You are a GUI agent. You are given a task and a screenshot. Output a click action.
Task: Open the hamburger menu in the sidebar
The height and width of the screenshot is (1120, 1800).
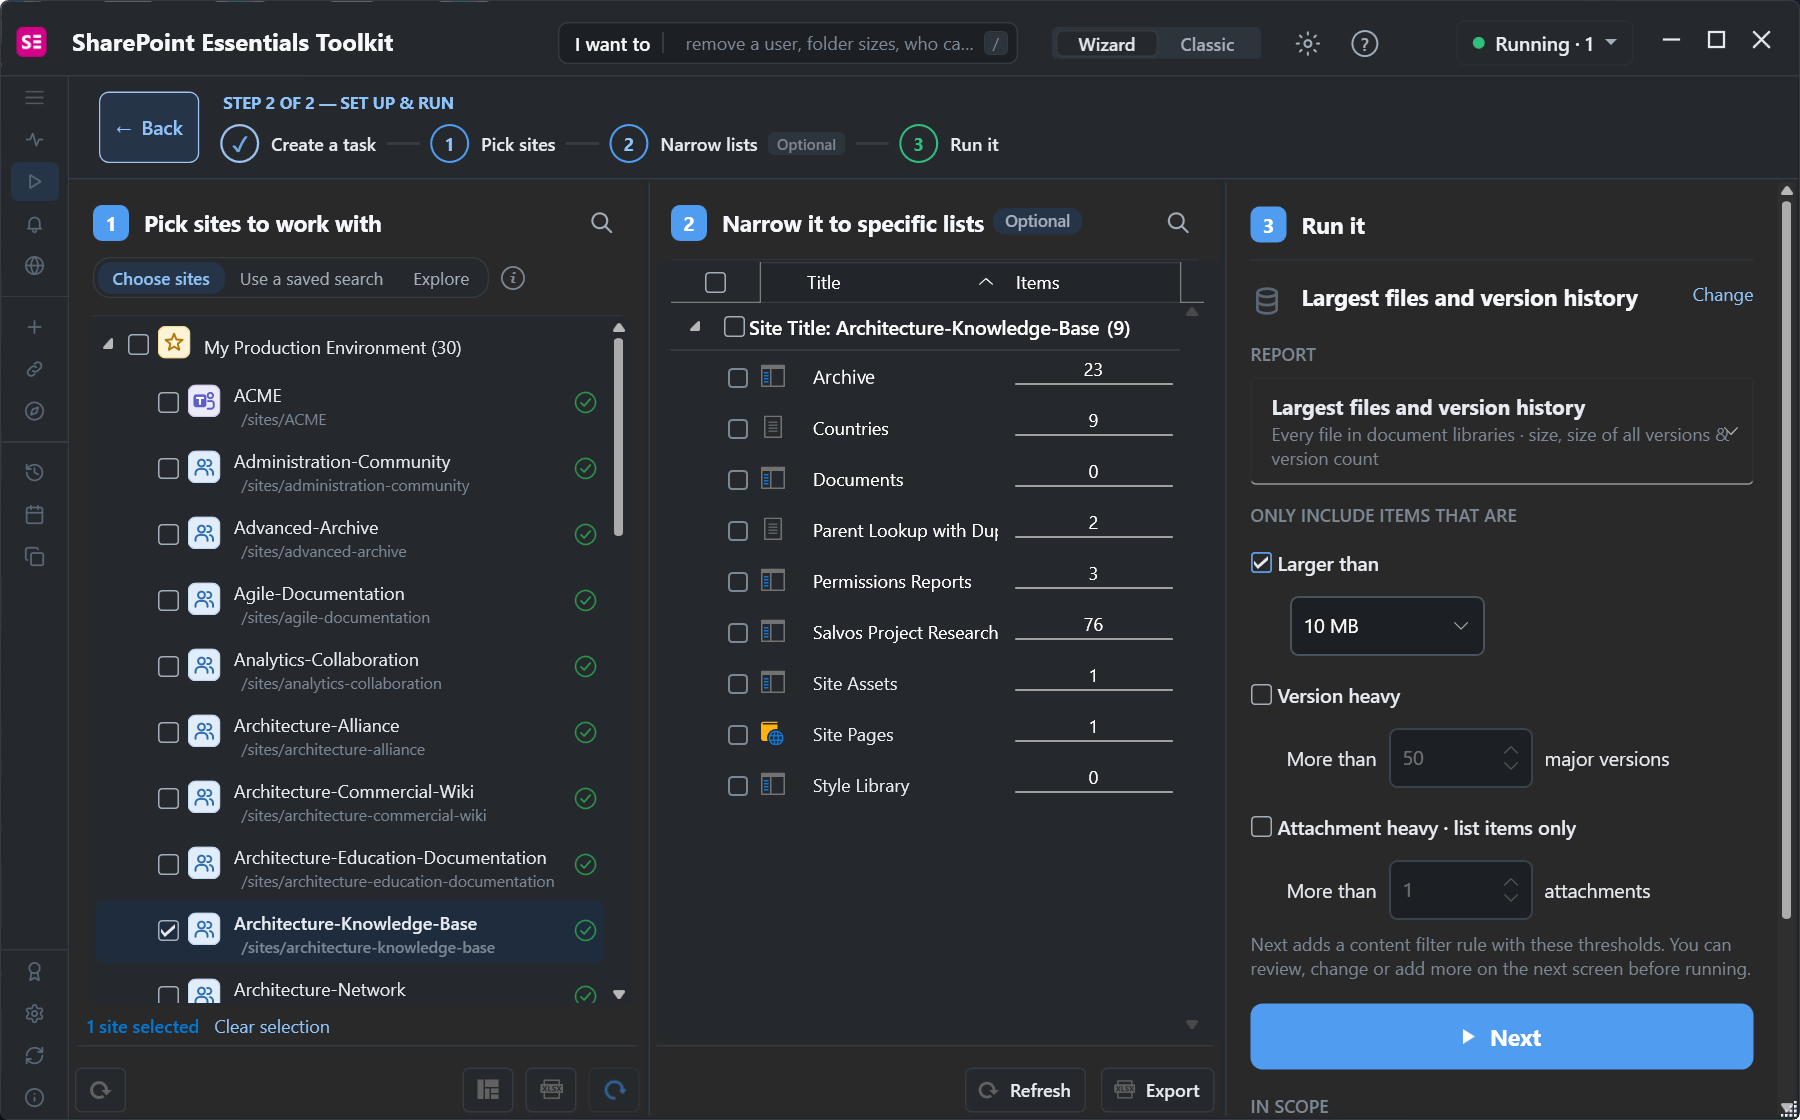click(34, 98)
